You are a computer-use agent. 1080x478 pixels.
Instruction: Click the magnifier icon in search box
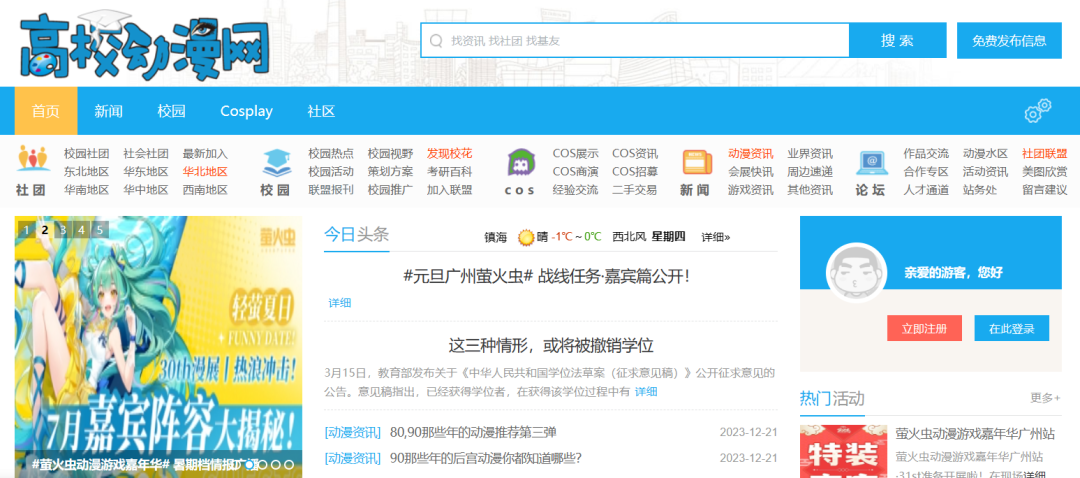click(x=436, y=41)
